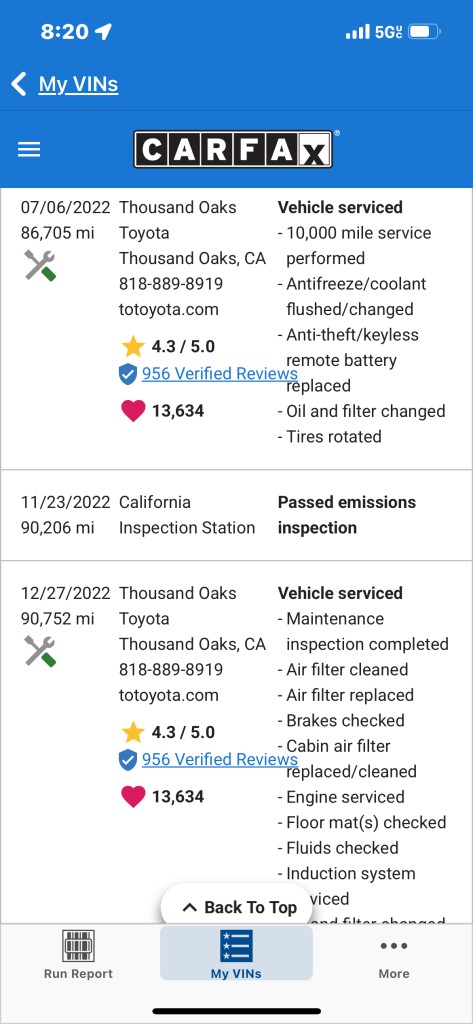Tap the CARFAX logo
The height and width of the screenshot is (1024, 473).
coord(233,150)
